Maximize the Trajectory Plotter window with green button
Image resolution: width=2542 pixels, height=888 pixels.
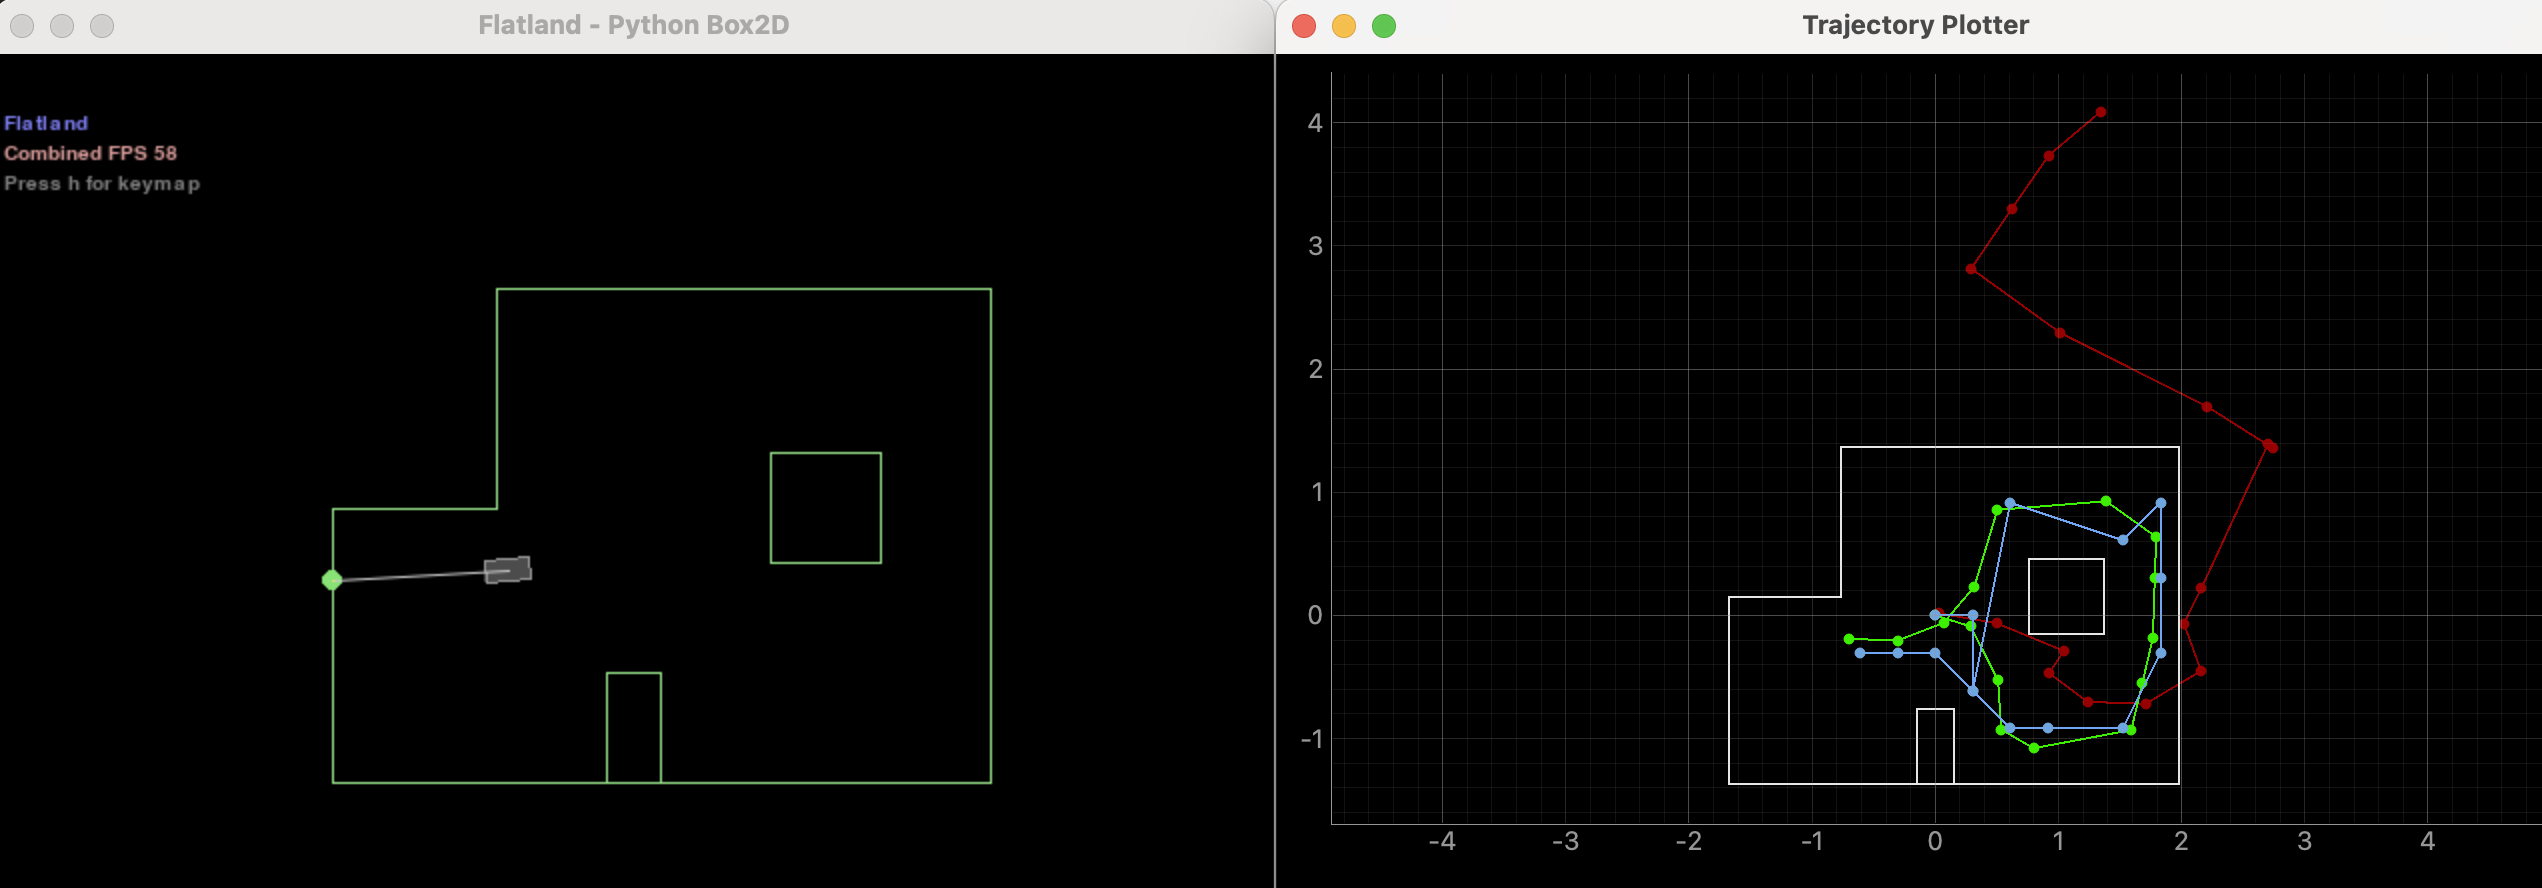pyautogui.click(x=1384, y=26)
